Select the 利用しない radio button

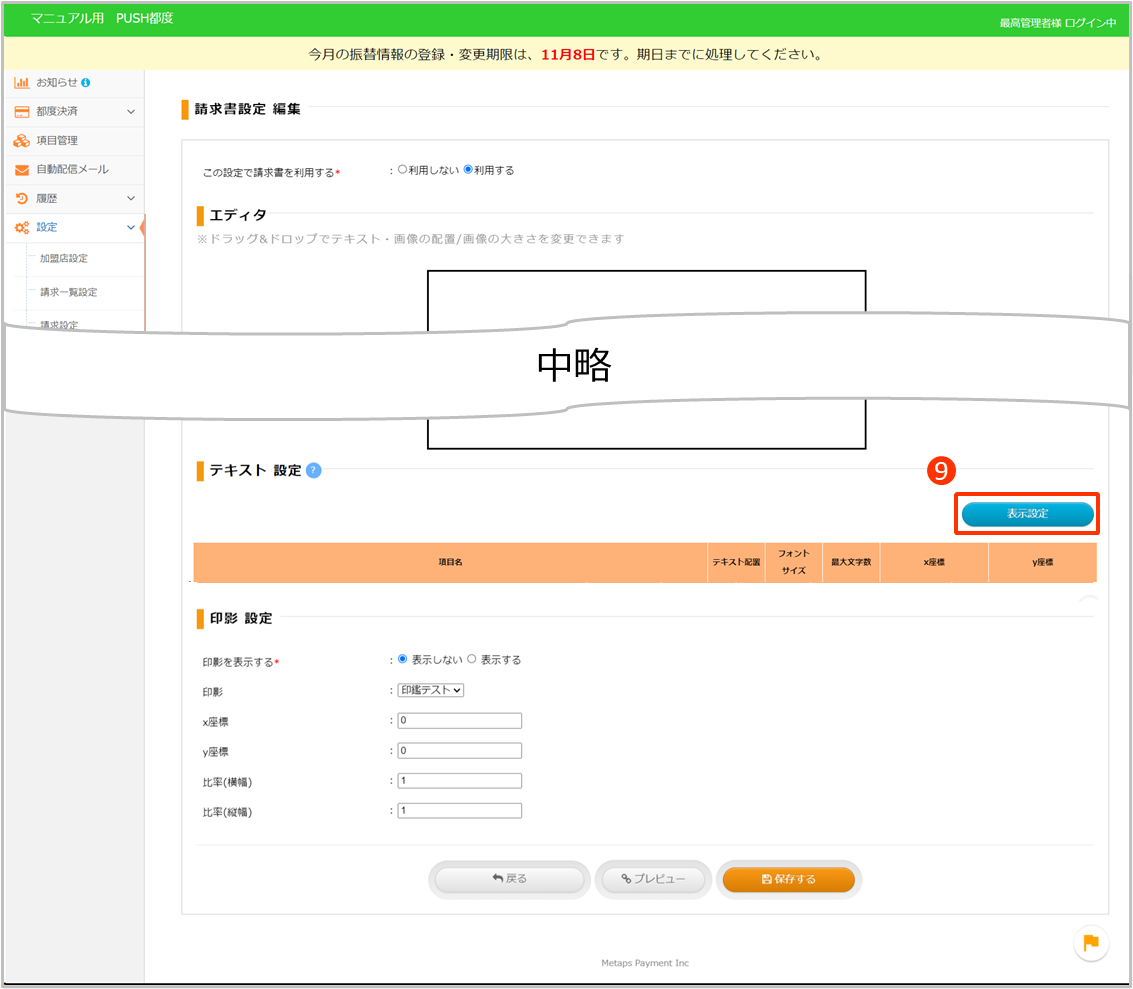(x=402, y=170)
